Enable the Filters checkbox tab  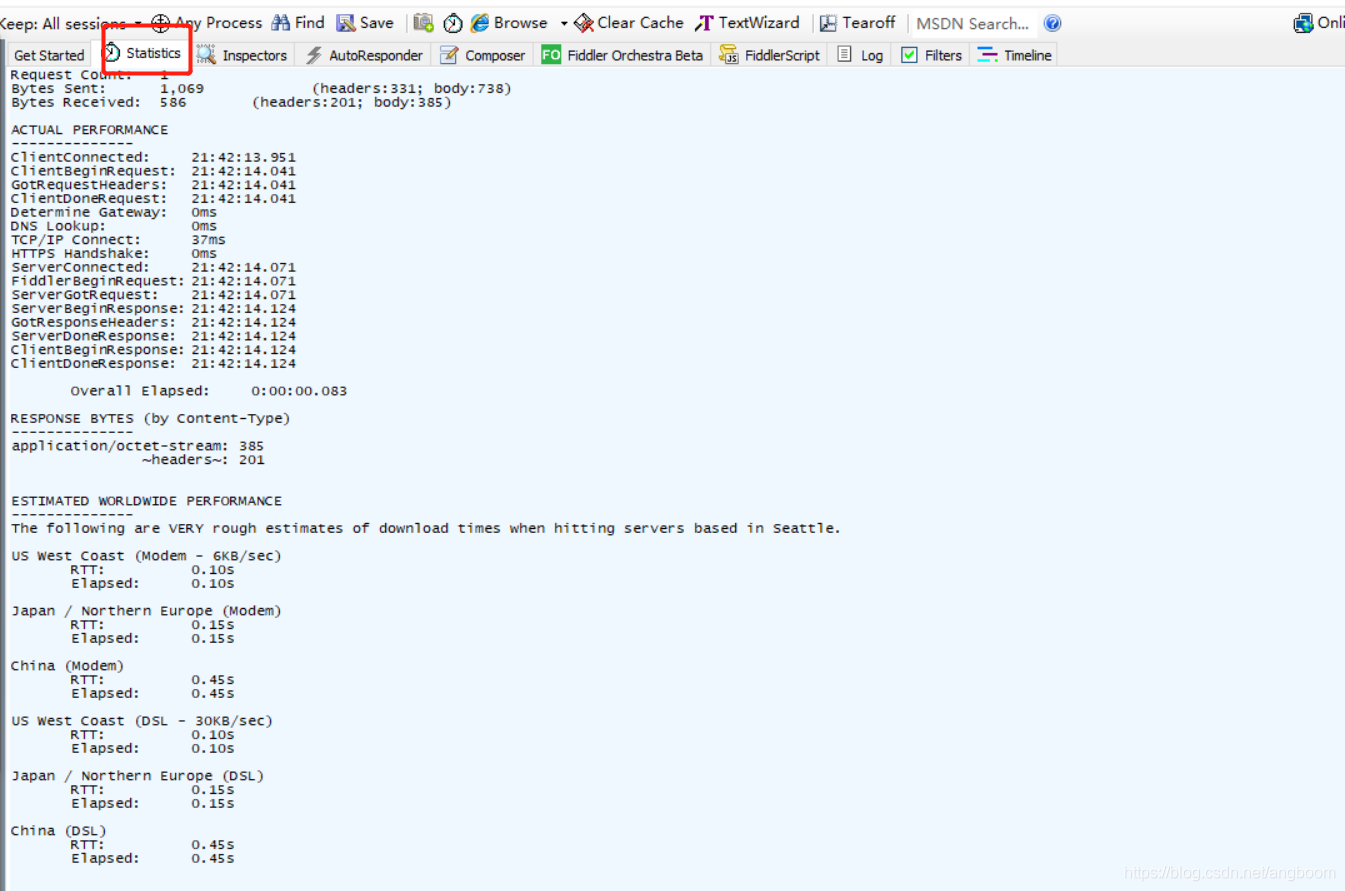910,56
